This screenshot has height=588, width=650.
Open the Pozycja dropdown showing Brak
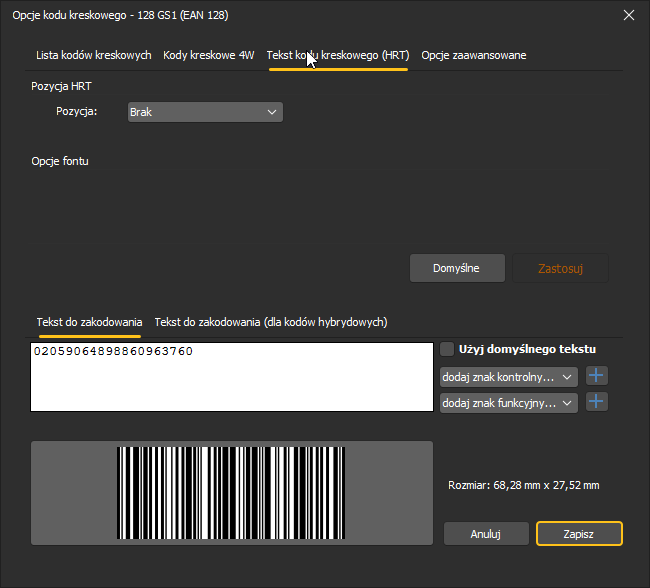(x=205, y=112)
